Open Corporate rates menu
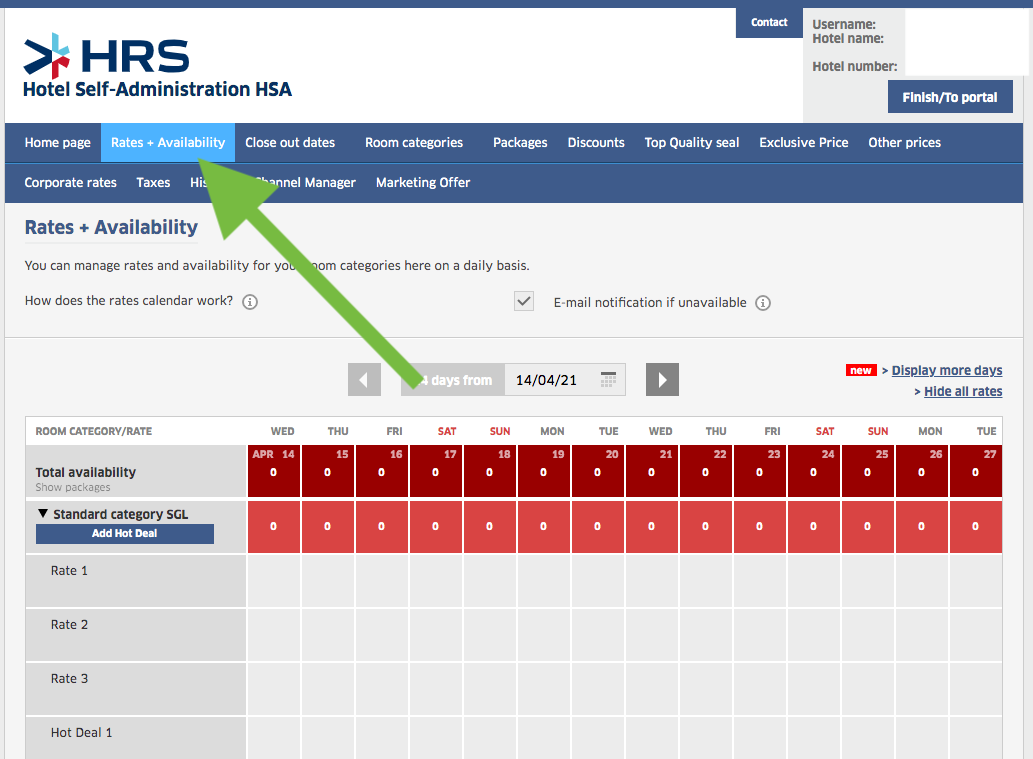 click(70, 183)
